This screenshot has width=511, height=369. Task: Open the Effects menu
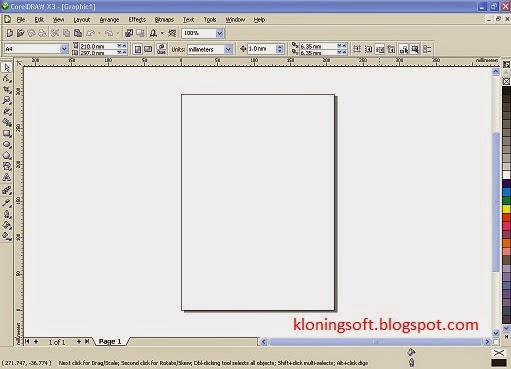137,20
